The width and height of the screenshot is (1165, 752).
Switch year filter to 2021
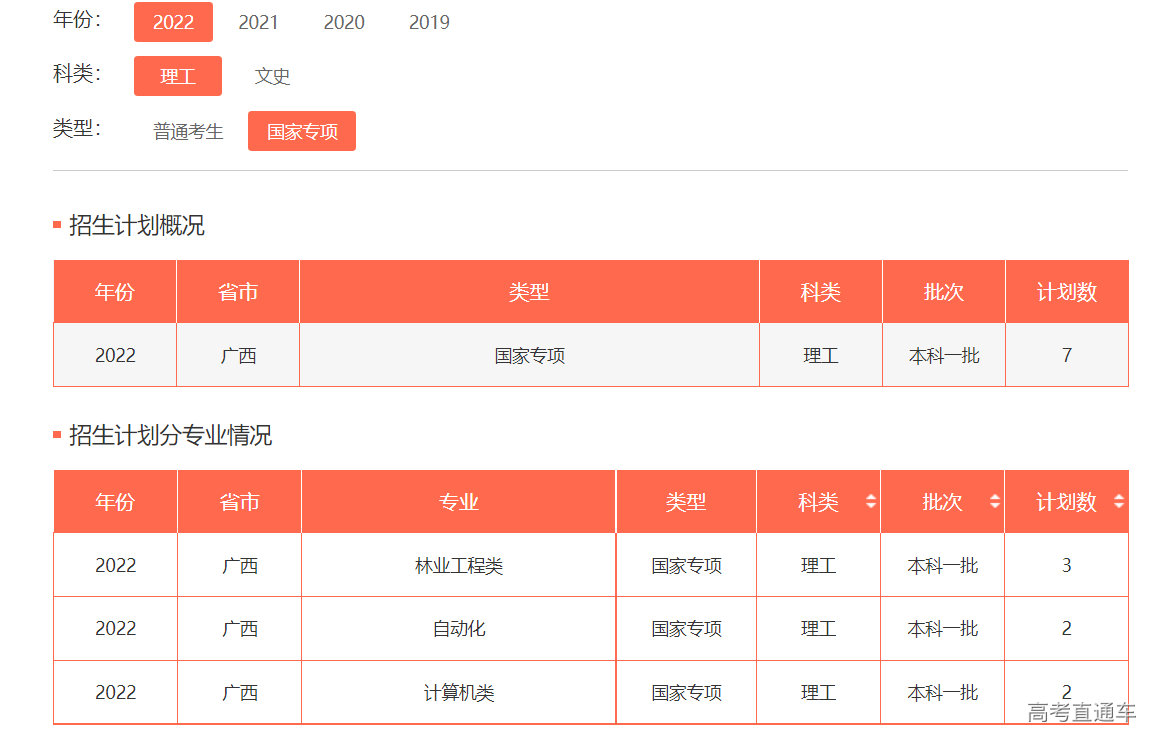tap(258, 22)
